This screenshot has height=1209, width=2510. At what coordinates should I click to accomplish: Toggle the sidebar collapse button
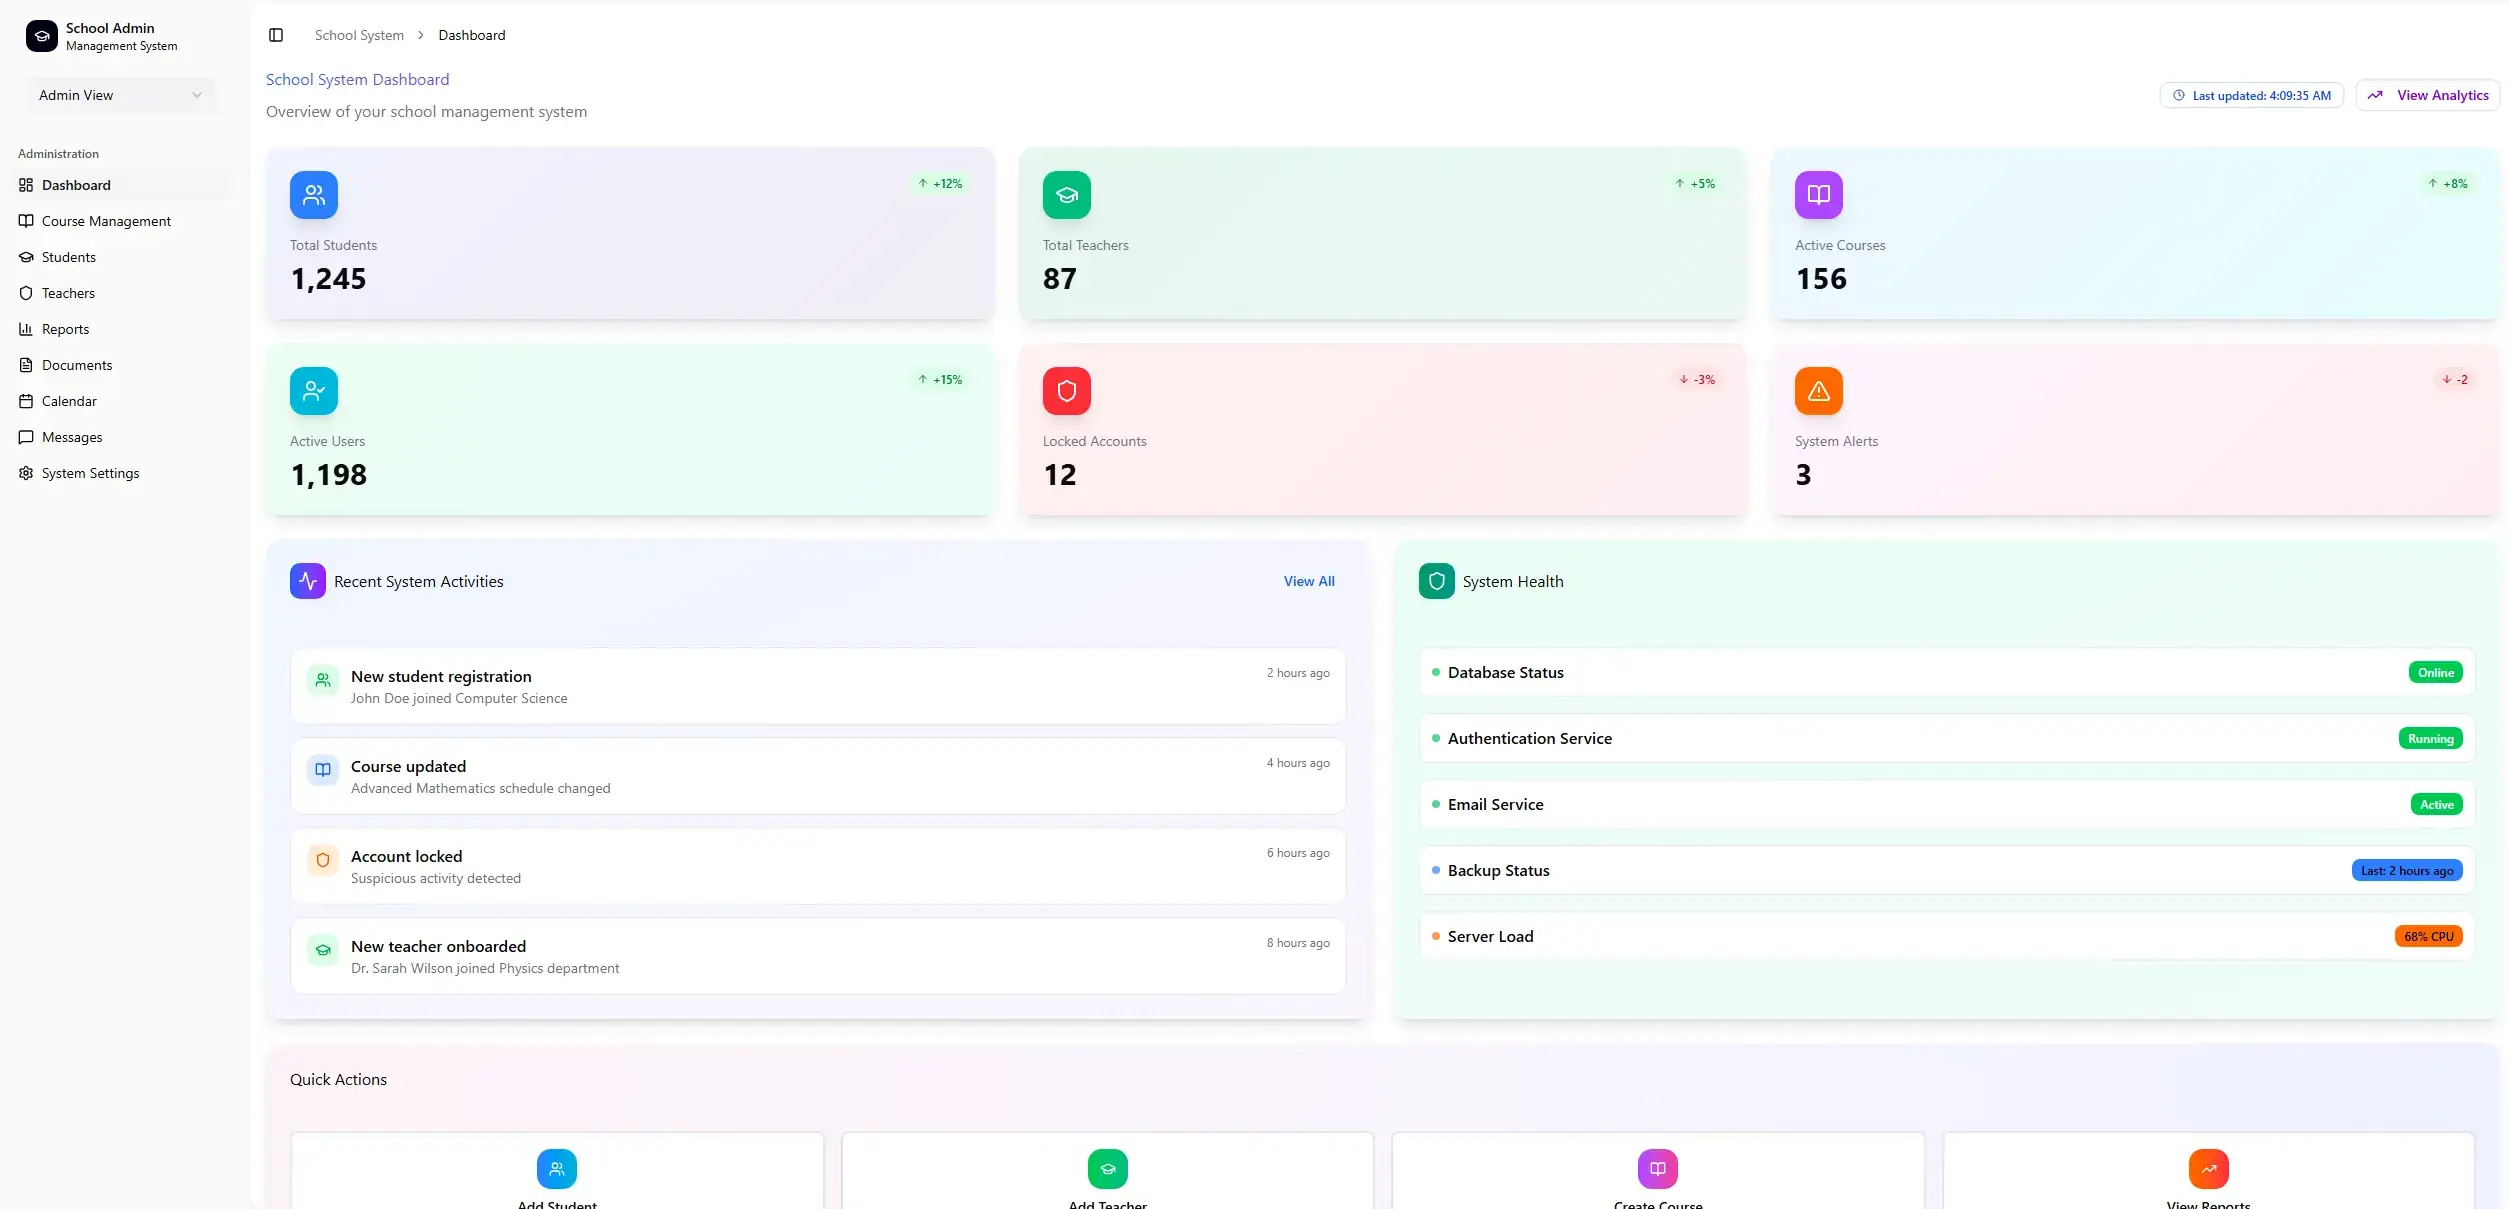pos(276,35)
